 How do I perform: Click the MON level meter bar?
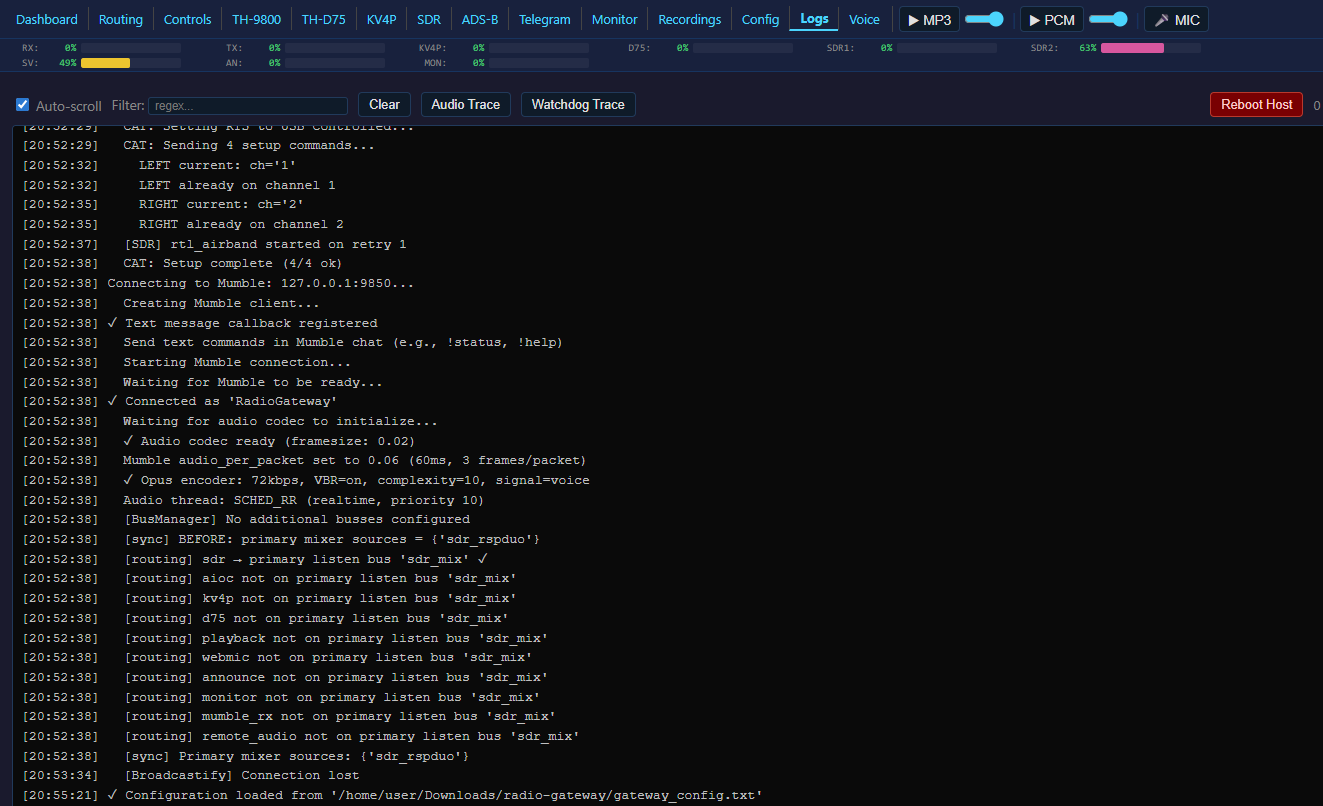tap(540, 63)
